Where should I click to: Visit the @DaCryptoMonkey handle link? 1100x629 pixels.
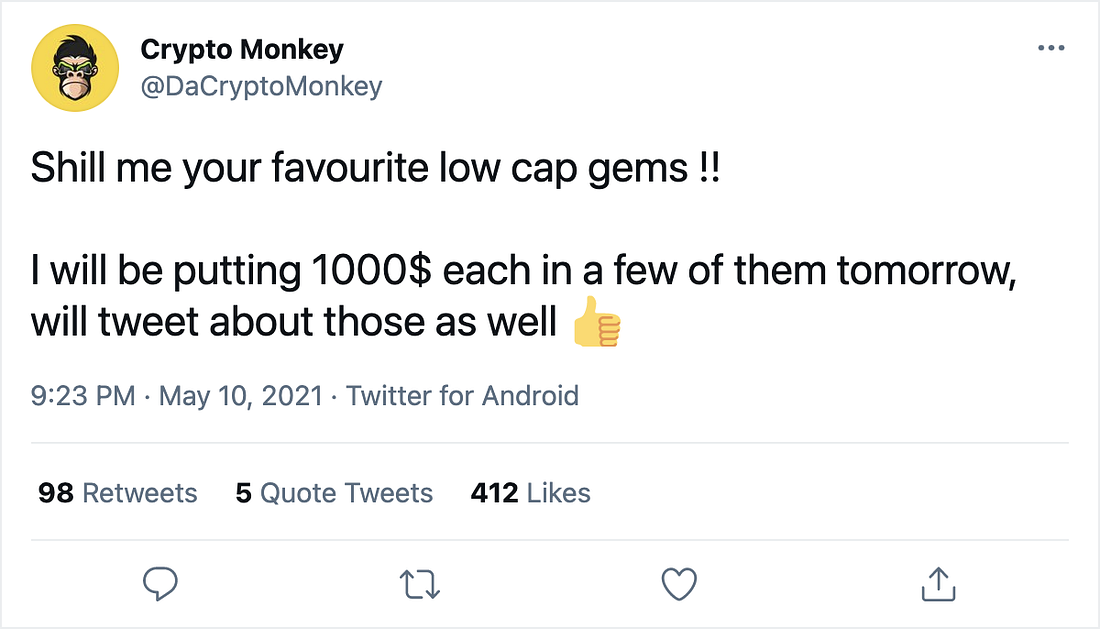(262, 86)
